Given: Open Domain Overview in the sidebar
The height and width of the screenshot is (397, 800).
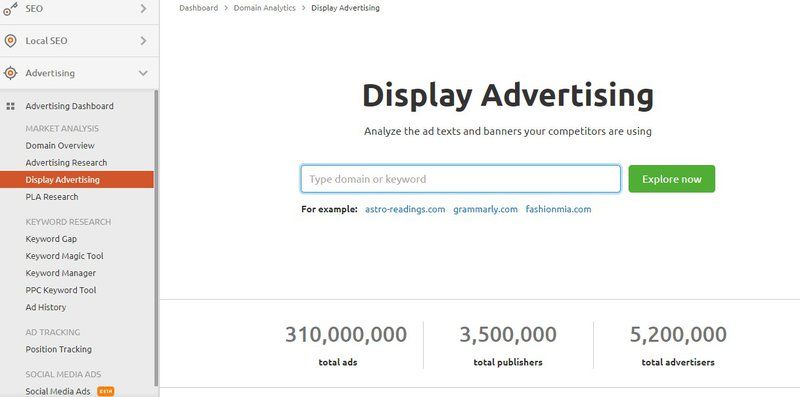Looking at the screenshot, I should coord(60,145).
